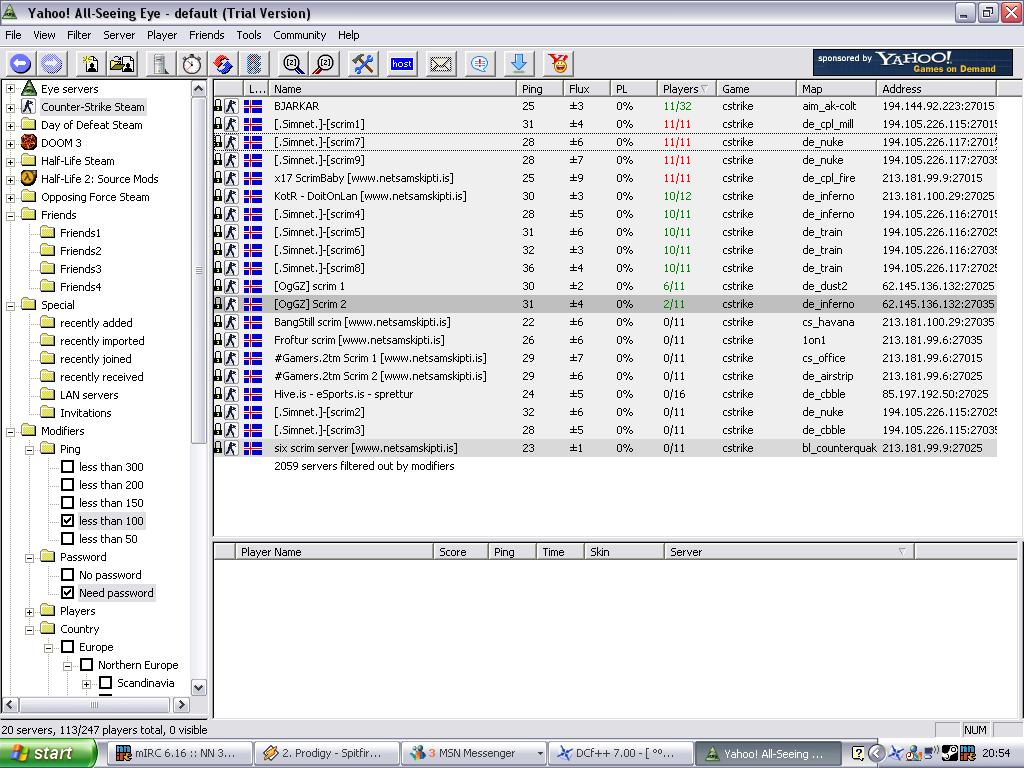Click the Windows Start button
The image size is (1024, 768).
pos(49,753)
